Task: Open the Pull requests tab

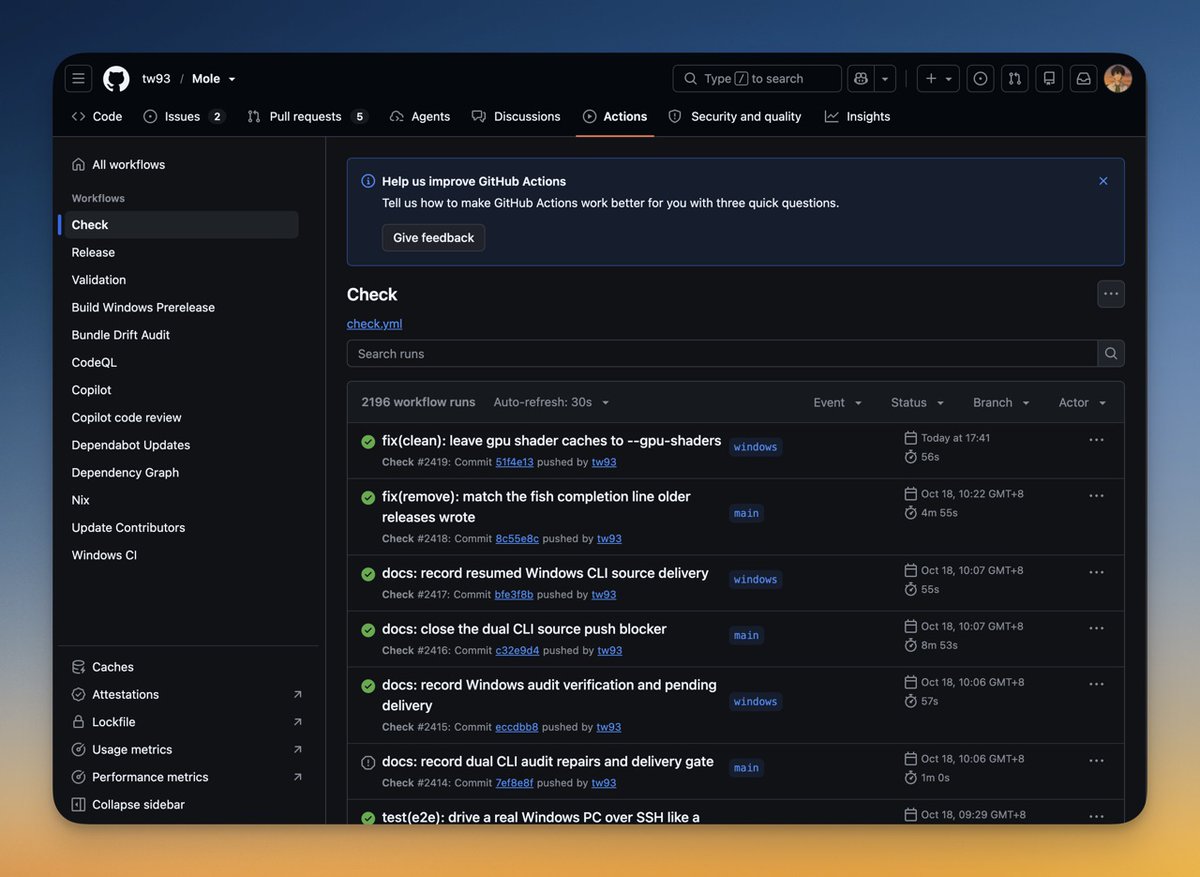Action: click(307, 117)
